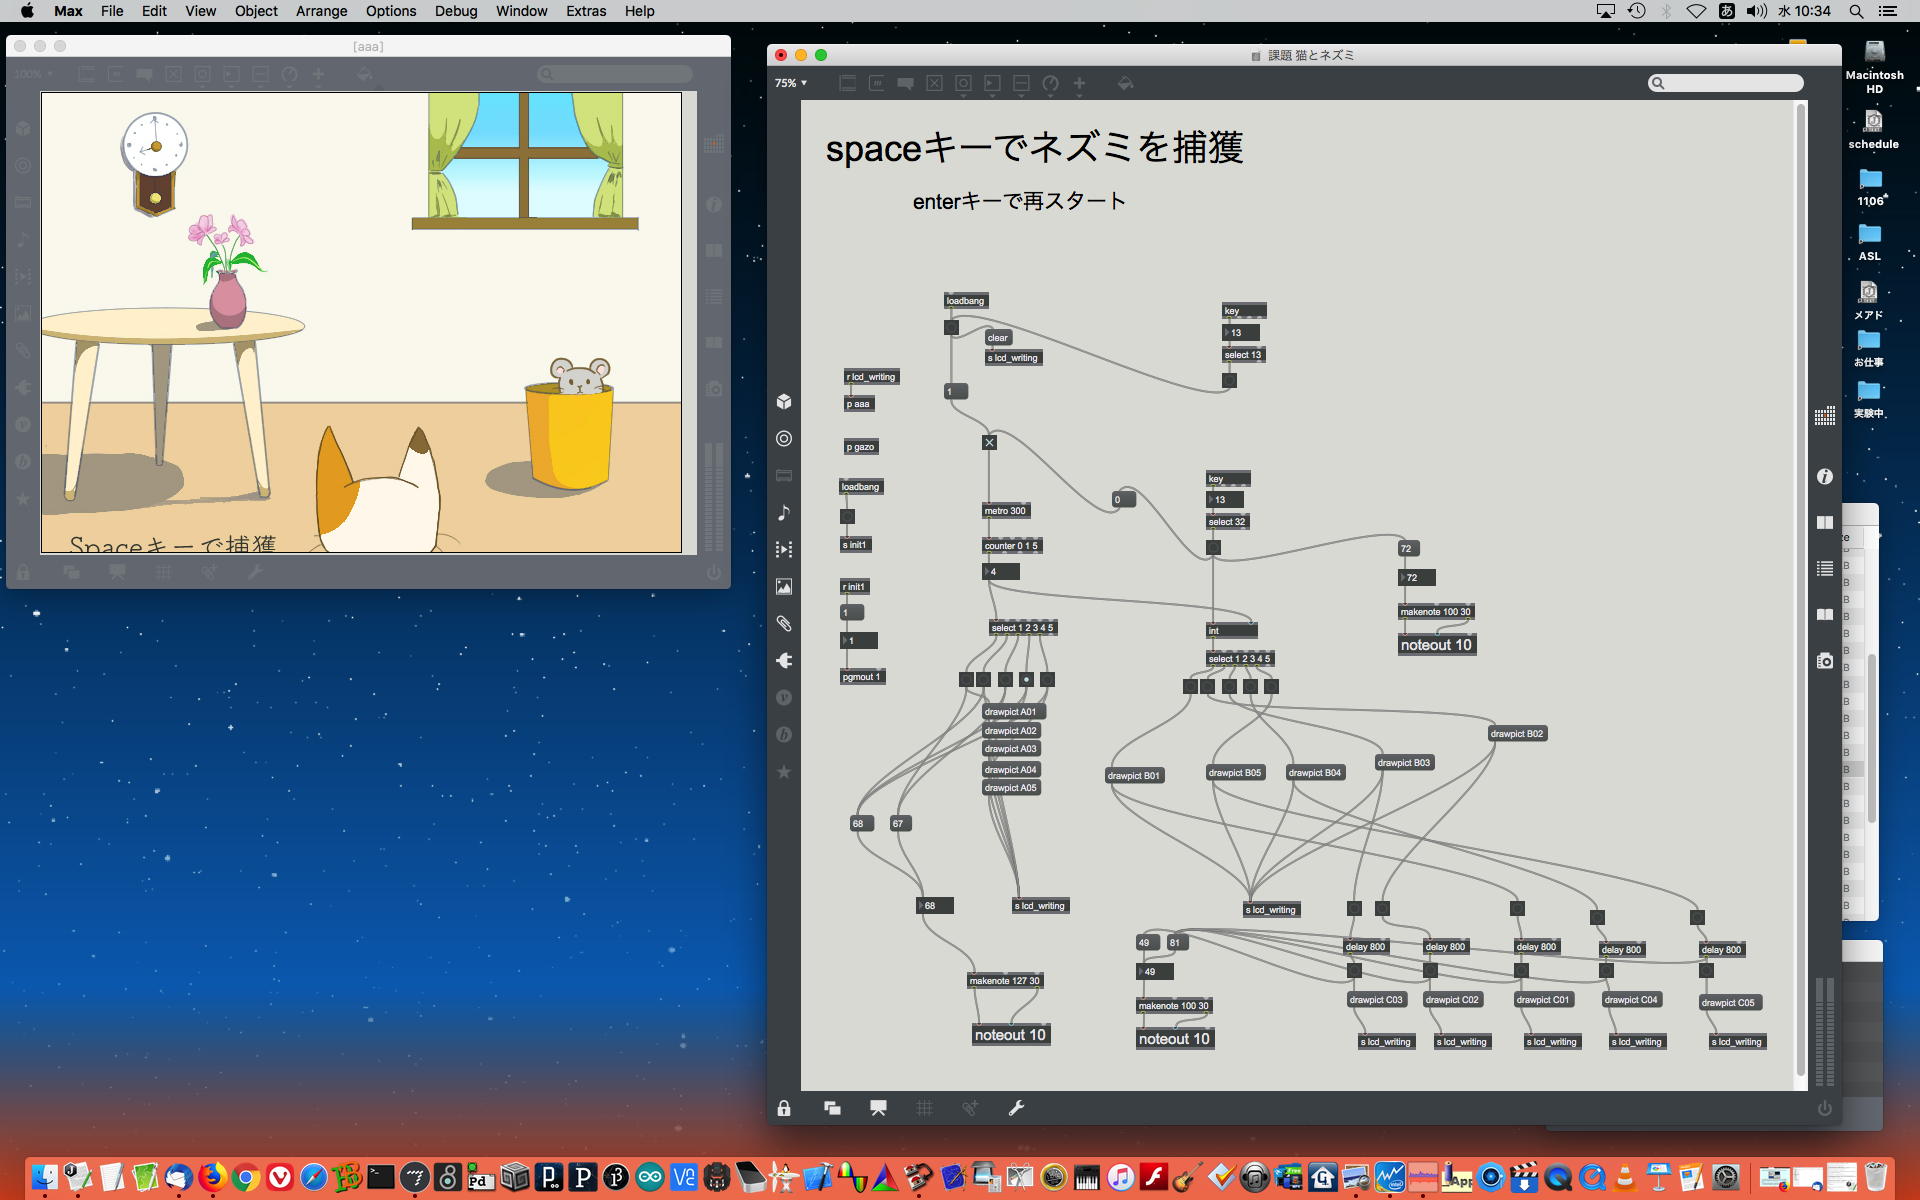Open the Objects browser cube icon

pyautogui.click(x=784, y=402)
